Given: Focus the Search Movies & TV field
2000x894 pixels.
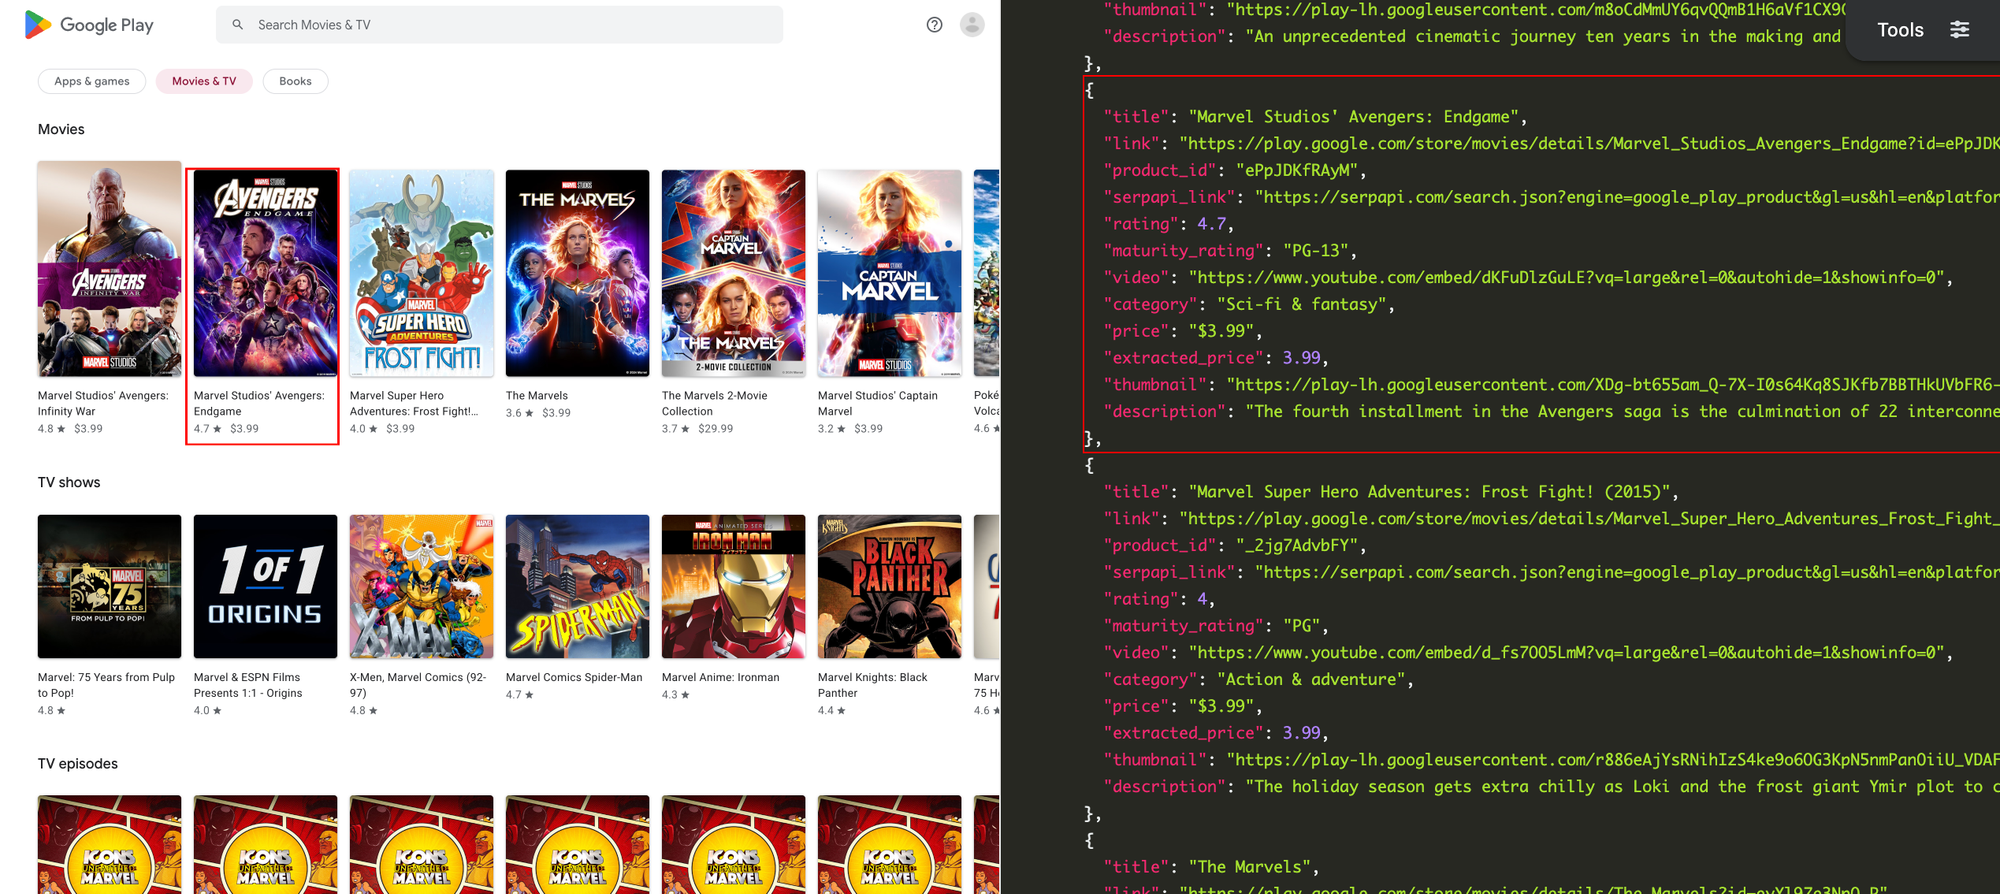Looking at the screenshot, I should point(499,25).
